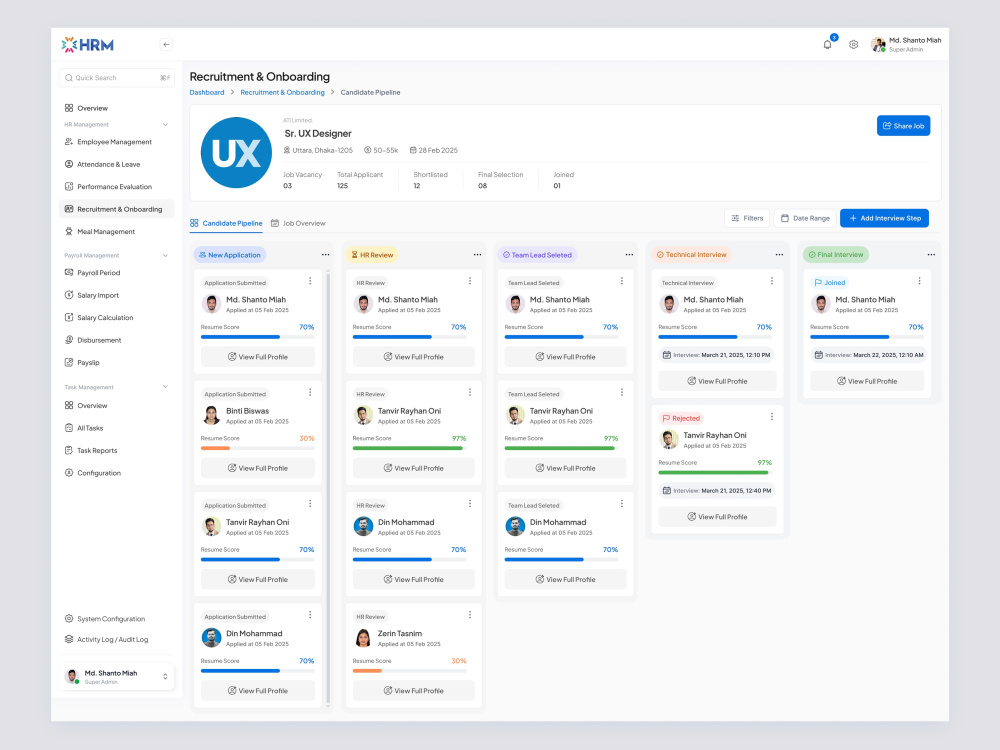Click the Task Reports sidebar icon
The height and width of the screenshot is (750, 1000).
click(x=69, y=450)
